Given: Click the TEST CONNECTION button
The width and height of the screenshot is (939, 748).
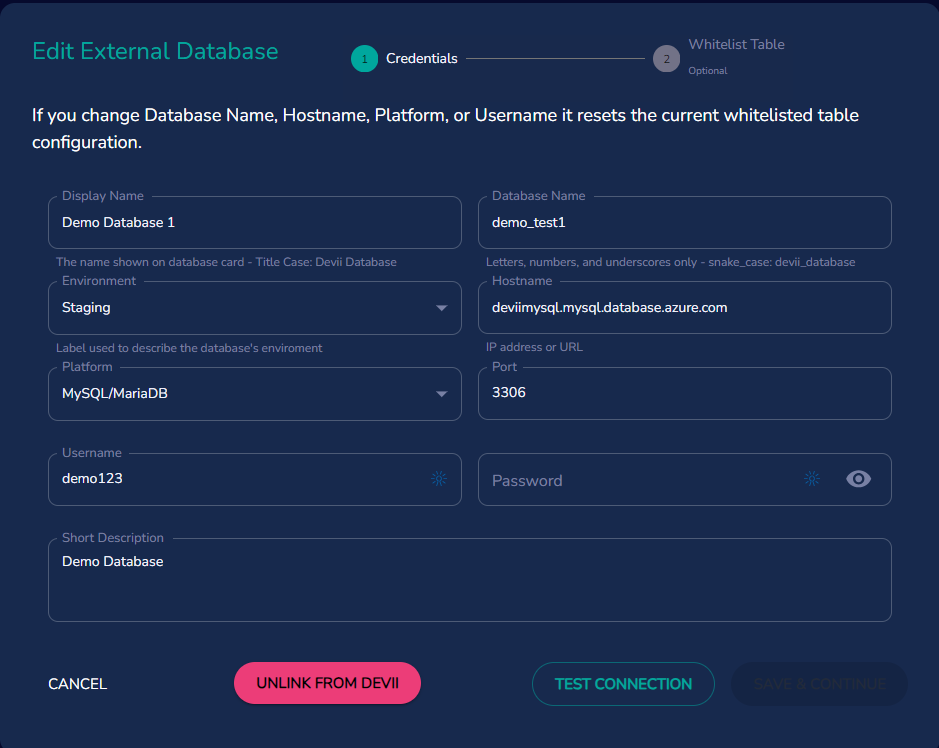Looking at the screenshot, I should point(623,683).
